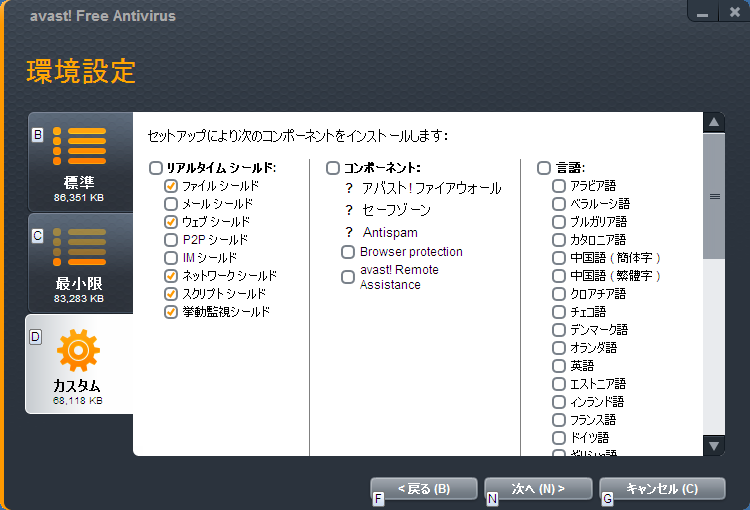Select the 最小限 install option icon
750x510 pixels.
tap(79, 247)
